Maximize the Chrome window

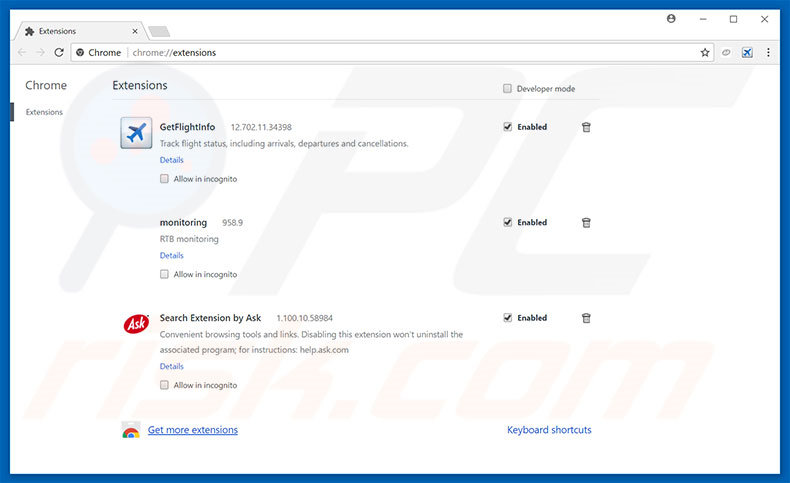tap(734, 19)
